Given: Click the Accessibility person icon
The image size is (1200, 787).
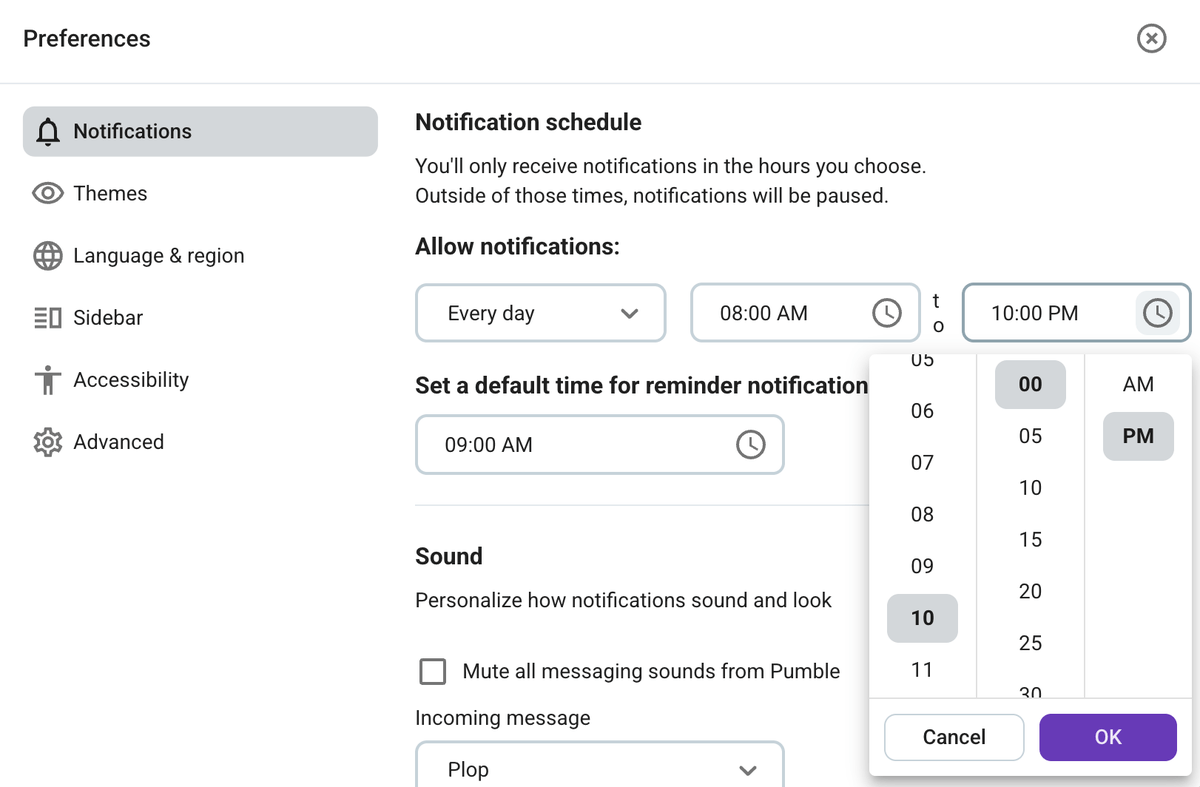Looking at the screenshot, I should [x=46, y=379].
